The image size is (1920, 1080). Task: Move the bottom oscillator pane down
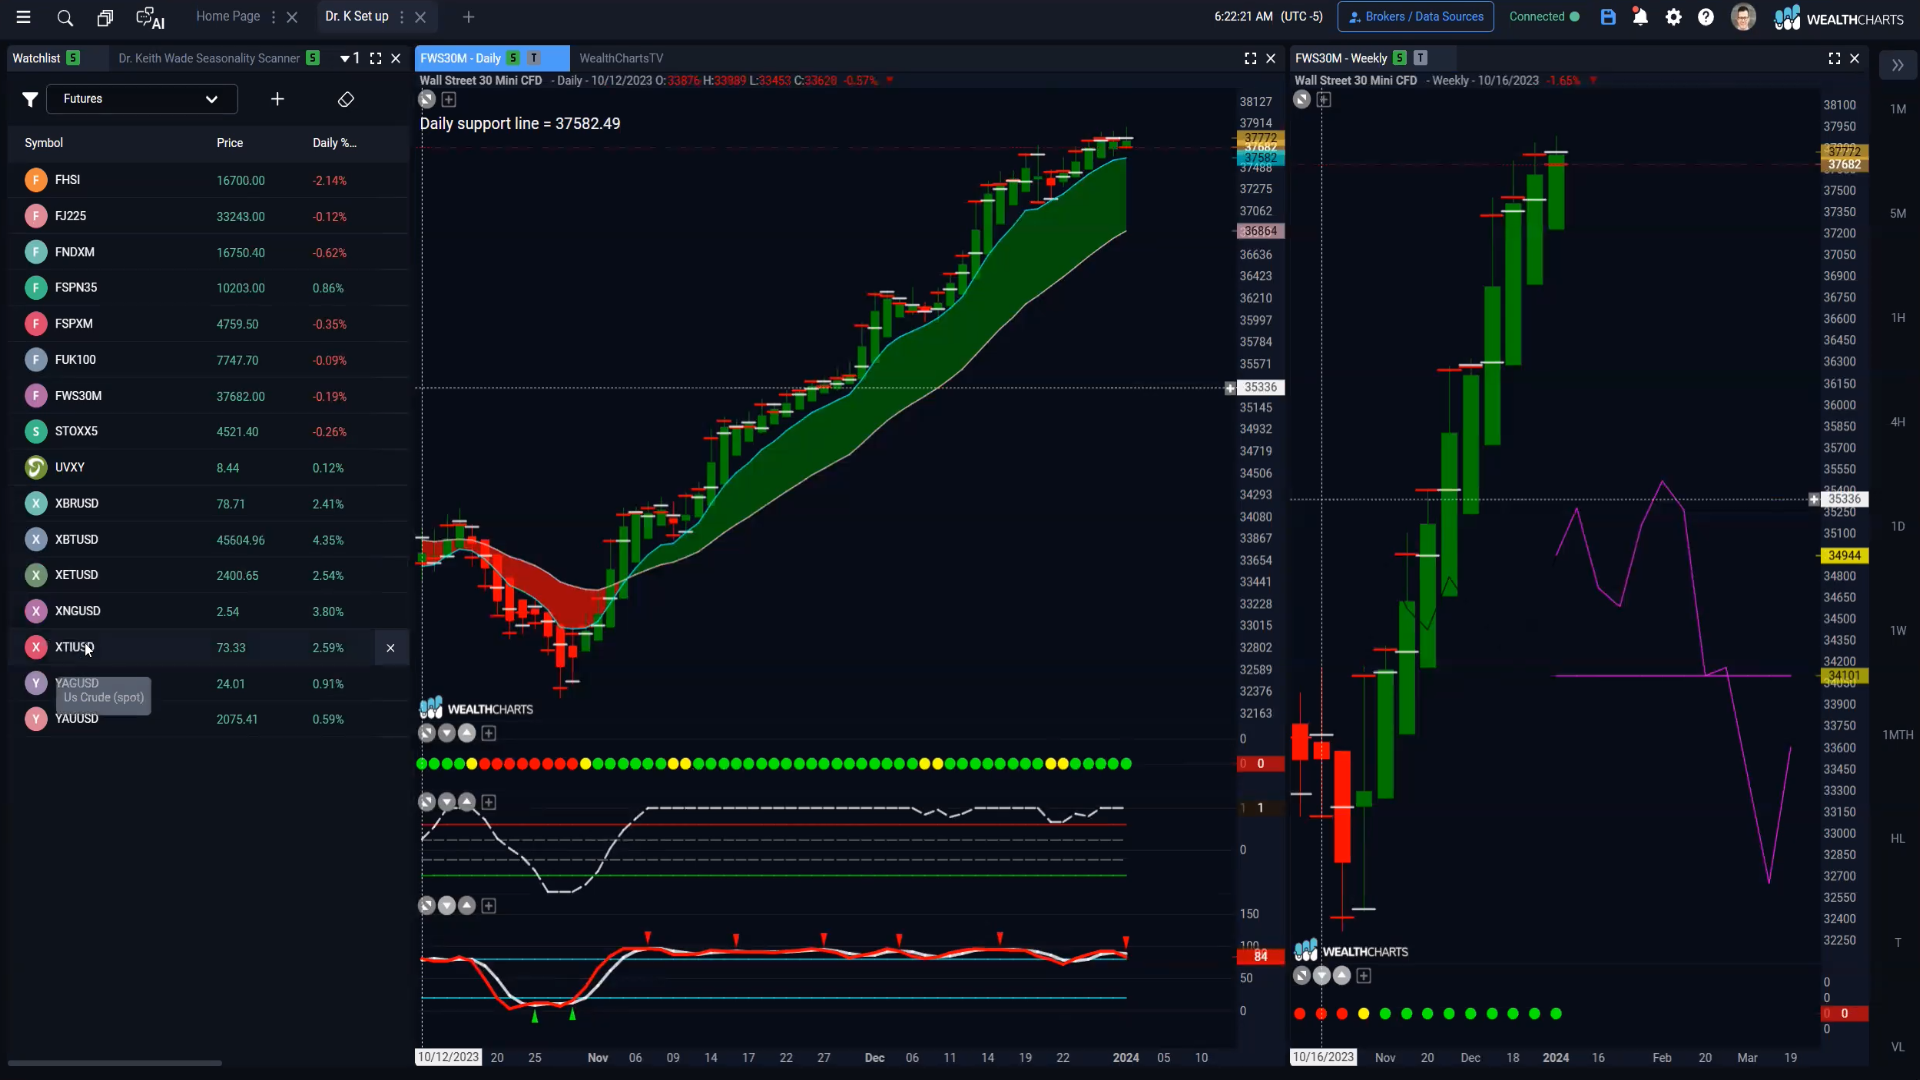447,905
